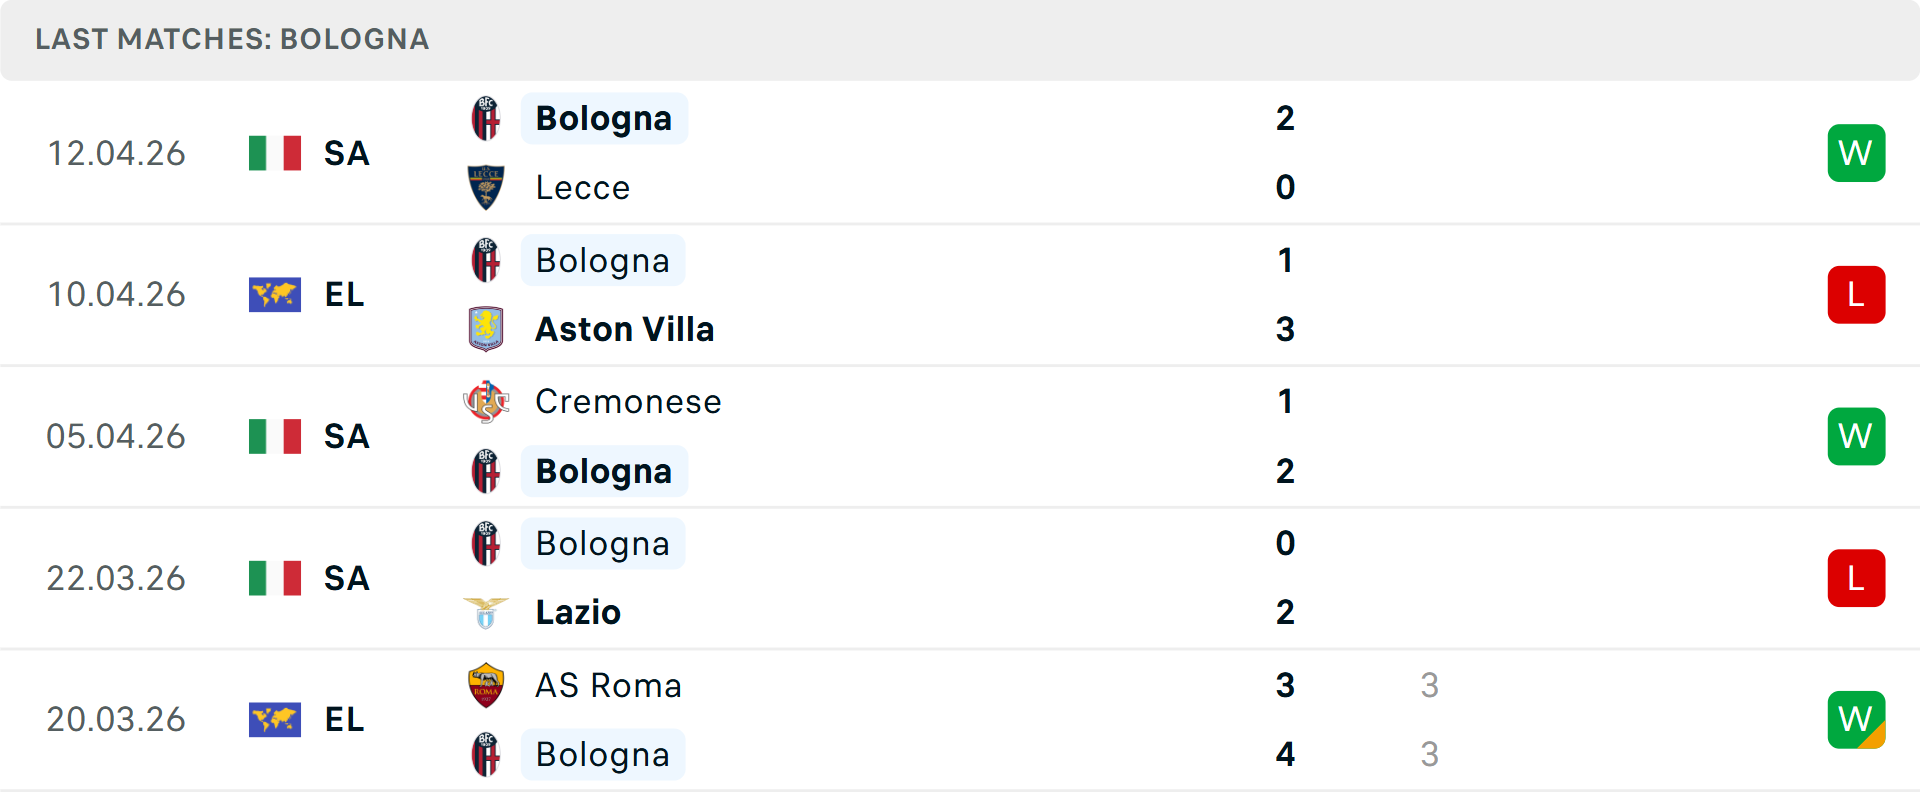The height and width of the screenshot is (792, 1920).
Task: Click the W badge on the Cremonese match
Action: click(x=1856, y=436)
